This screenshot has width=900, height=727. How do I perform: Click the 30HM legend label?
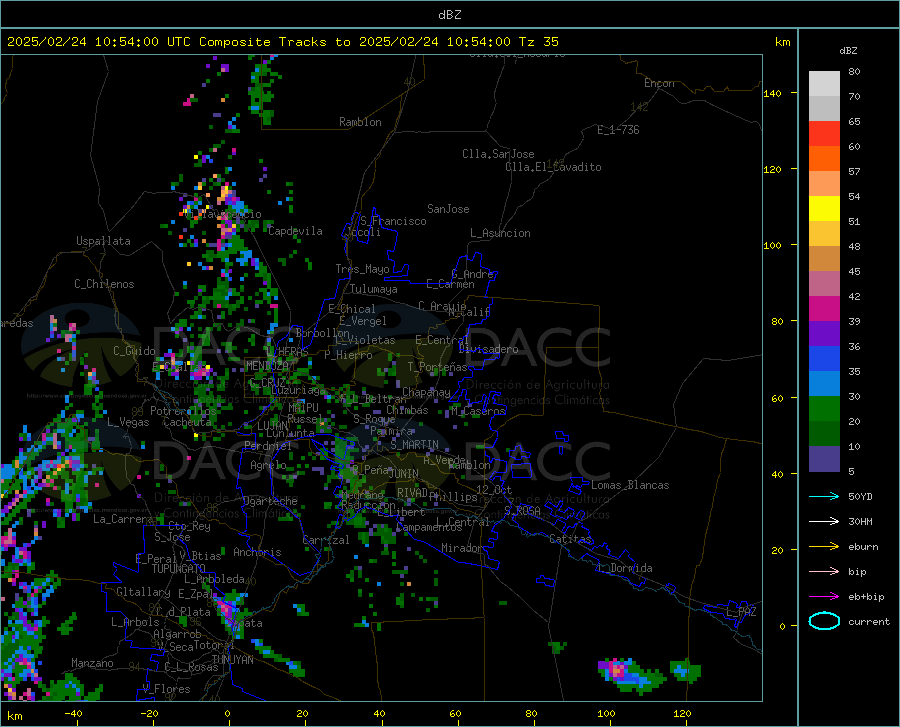coord(860,522)
